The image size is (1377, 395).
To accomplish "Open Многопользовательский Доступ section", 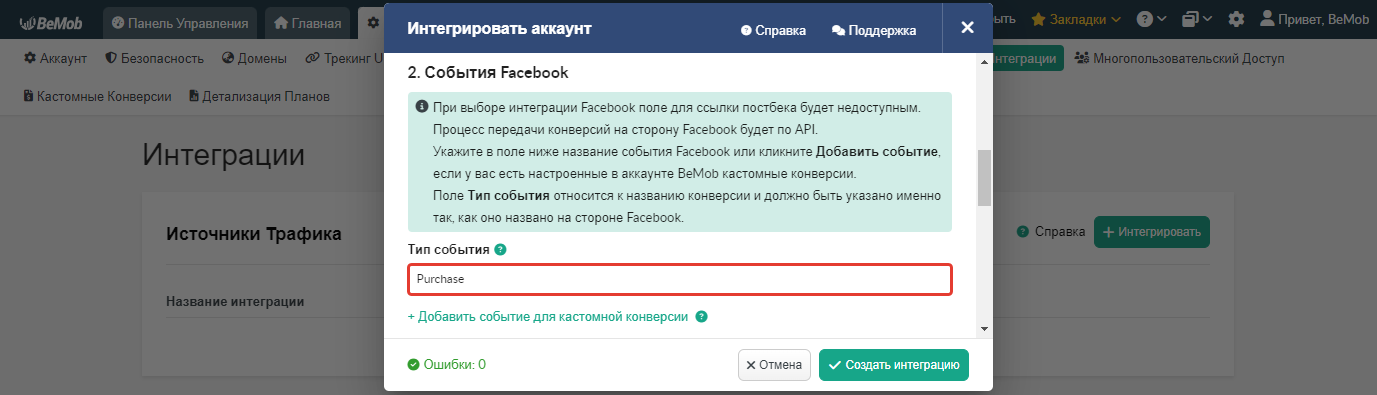I will [x=1179, y=58].
